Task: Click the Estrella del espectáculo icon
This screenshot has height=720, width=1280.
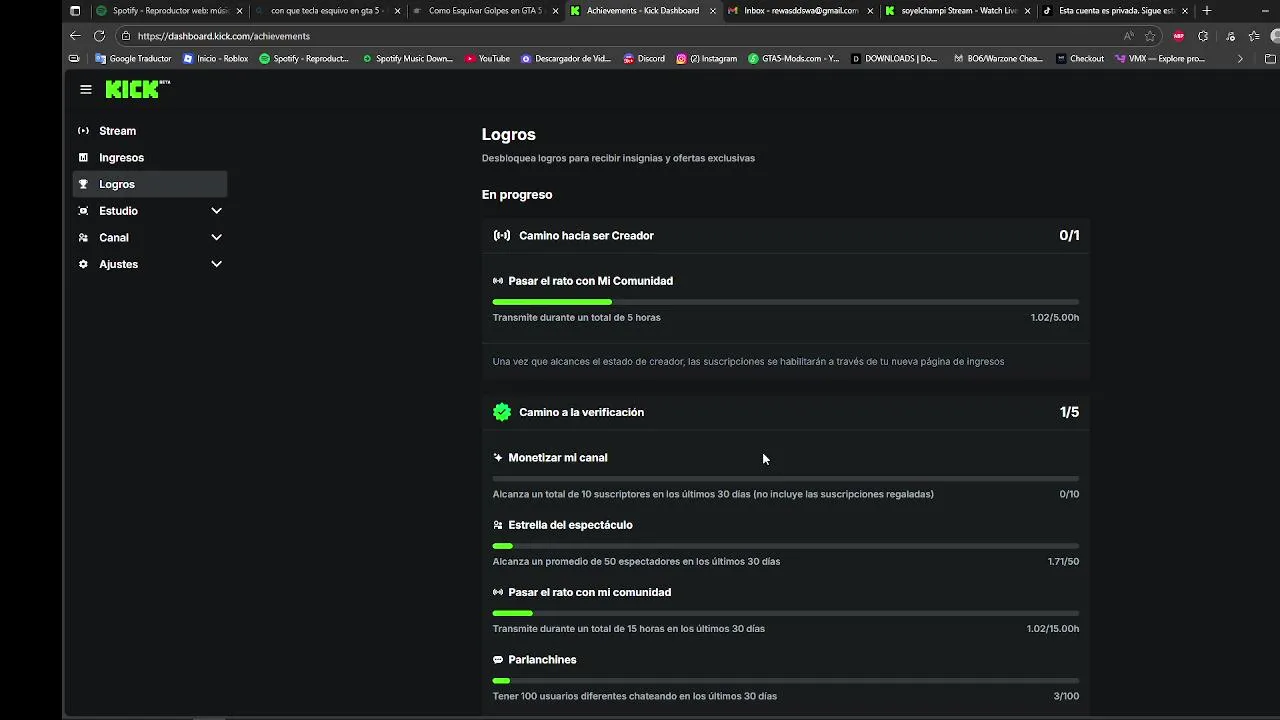Action: pyautogui.click(x=498, y=525)
